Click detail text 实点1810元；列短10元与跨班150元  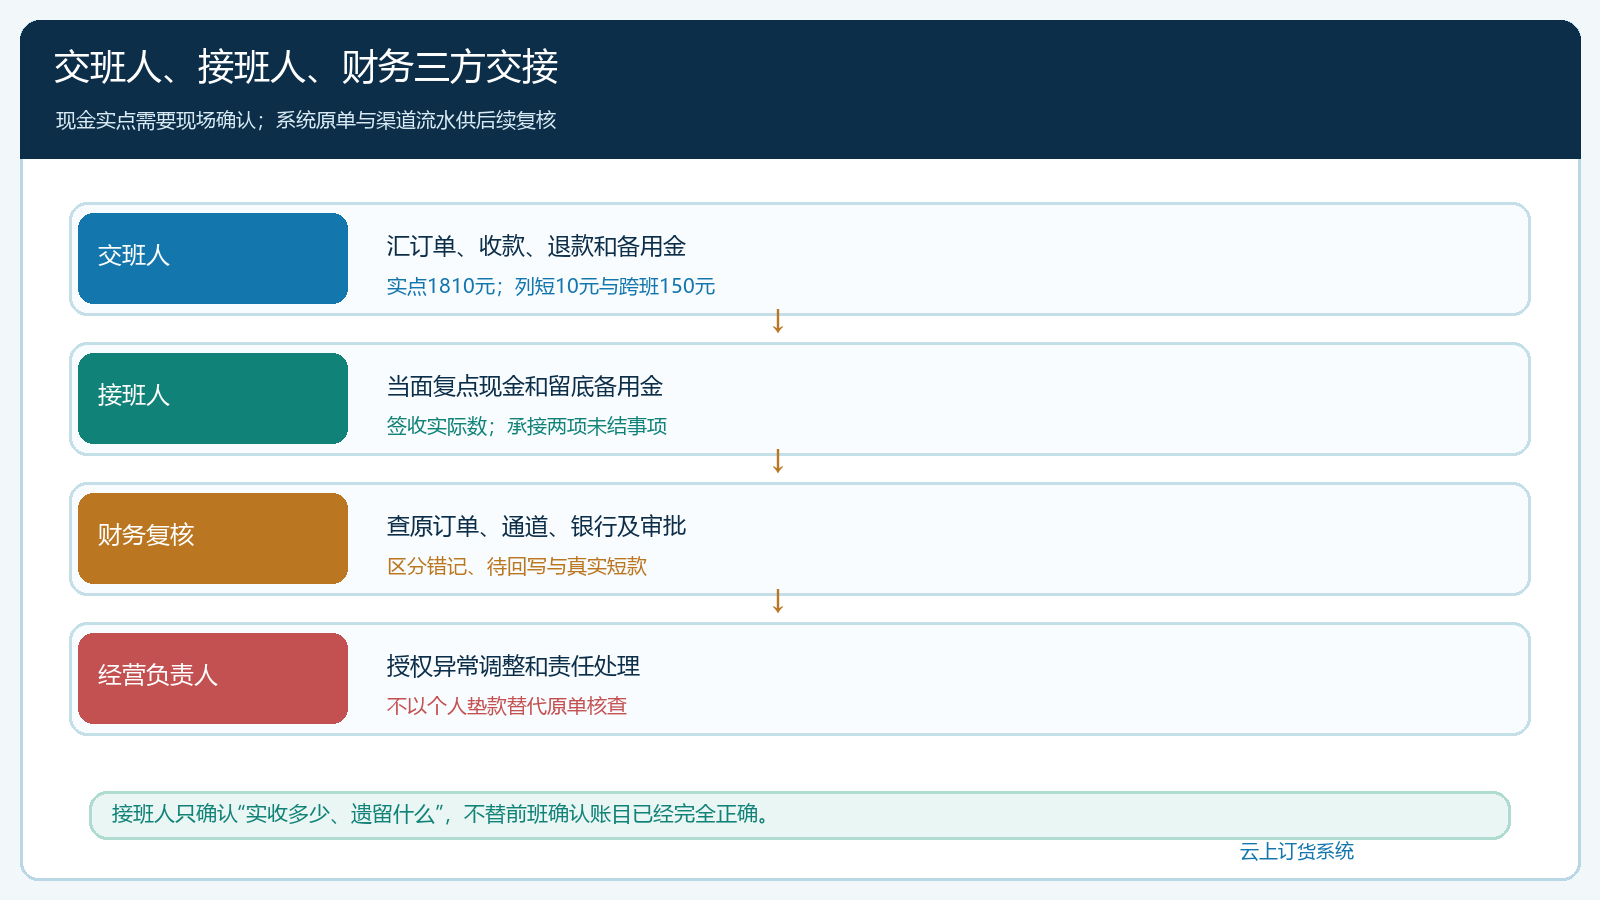pyautogui.click(x=551, y=286)
